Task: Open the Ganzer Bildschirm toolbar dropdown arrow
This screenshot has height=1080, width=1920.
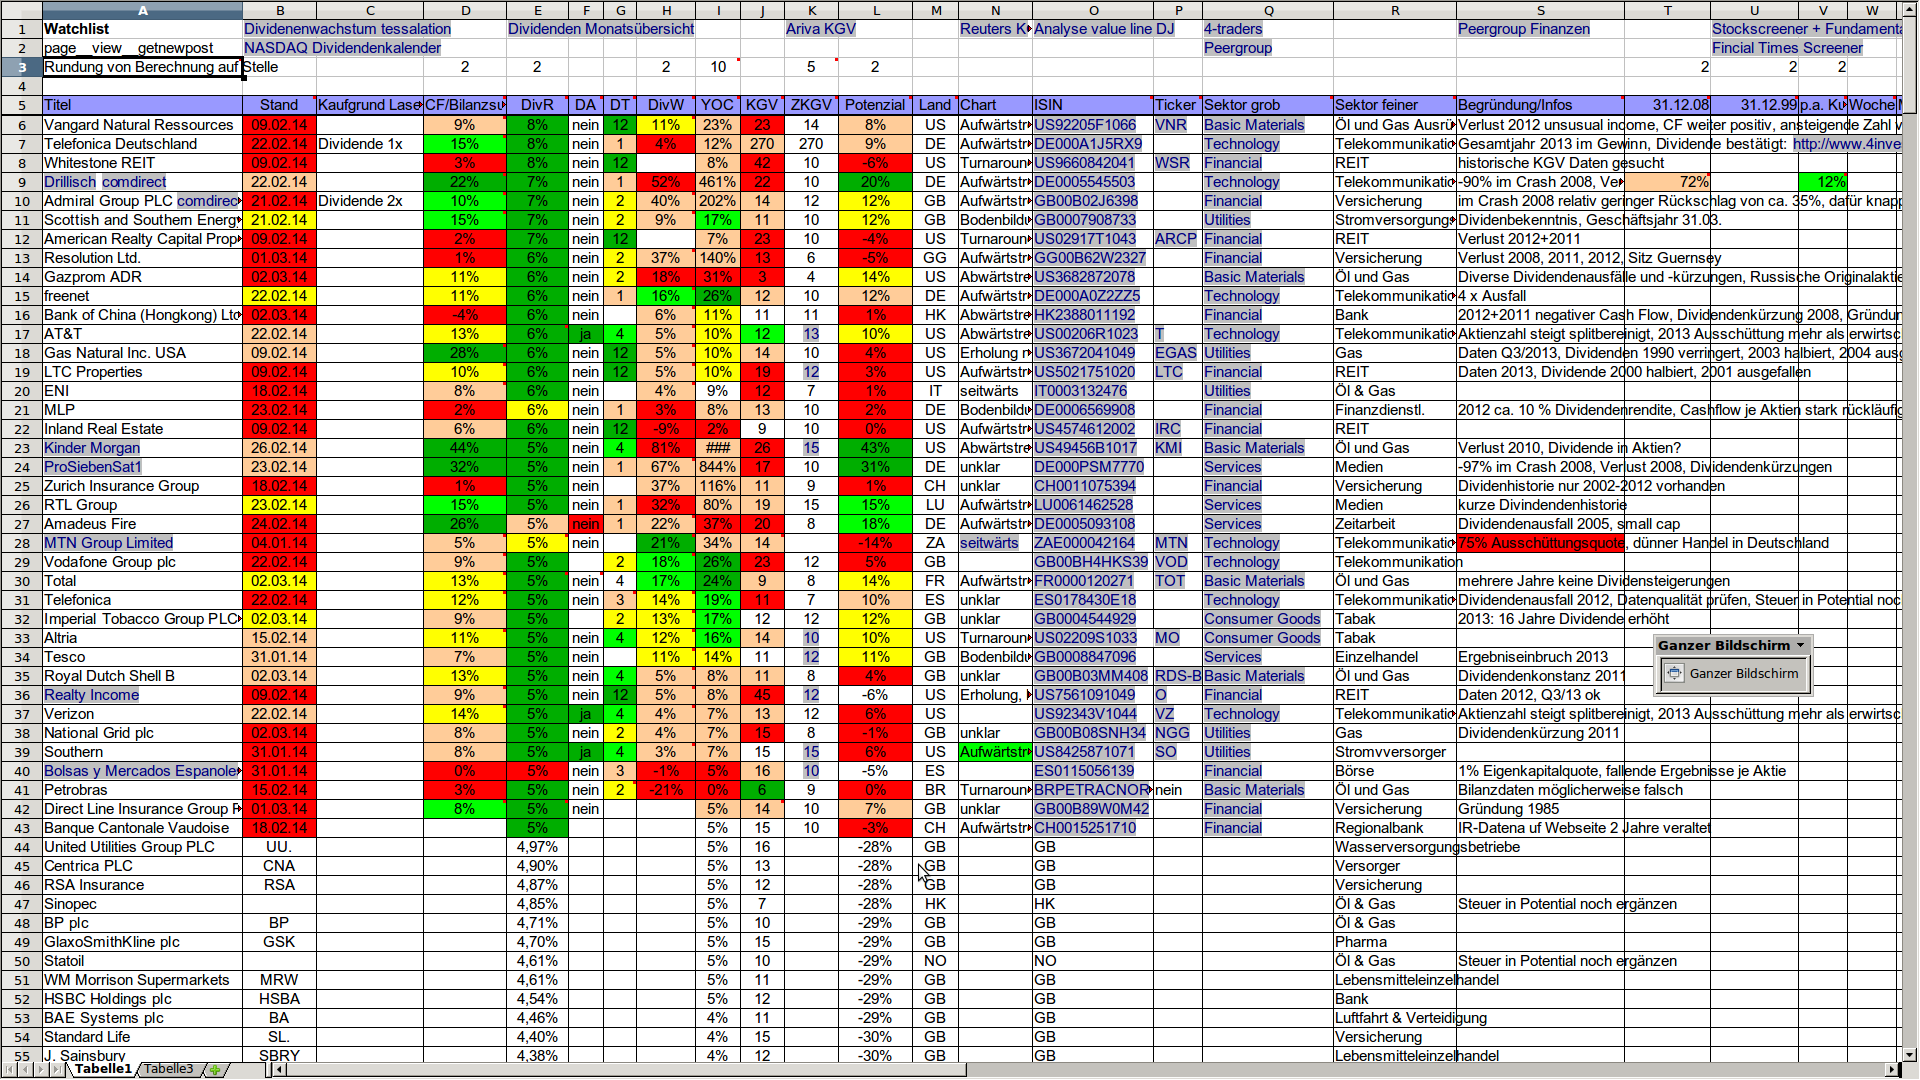Action: tap(1800, 645)
